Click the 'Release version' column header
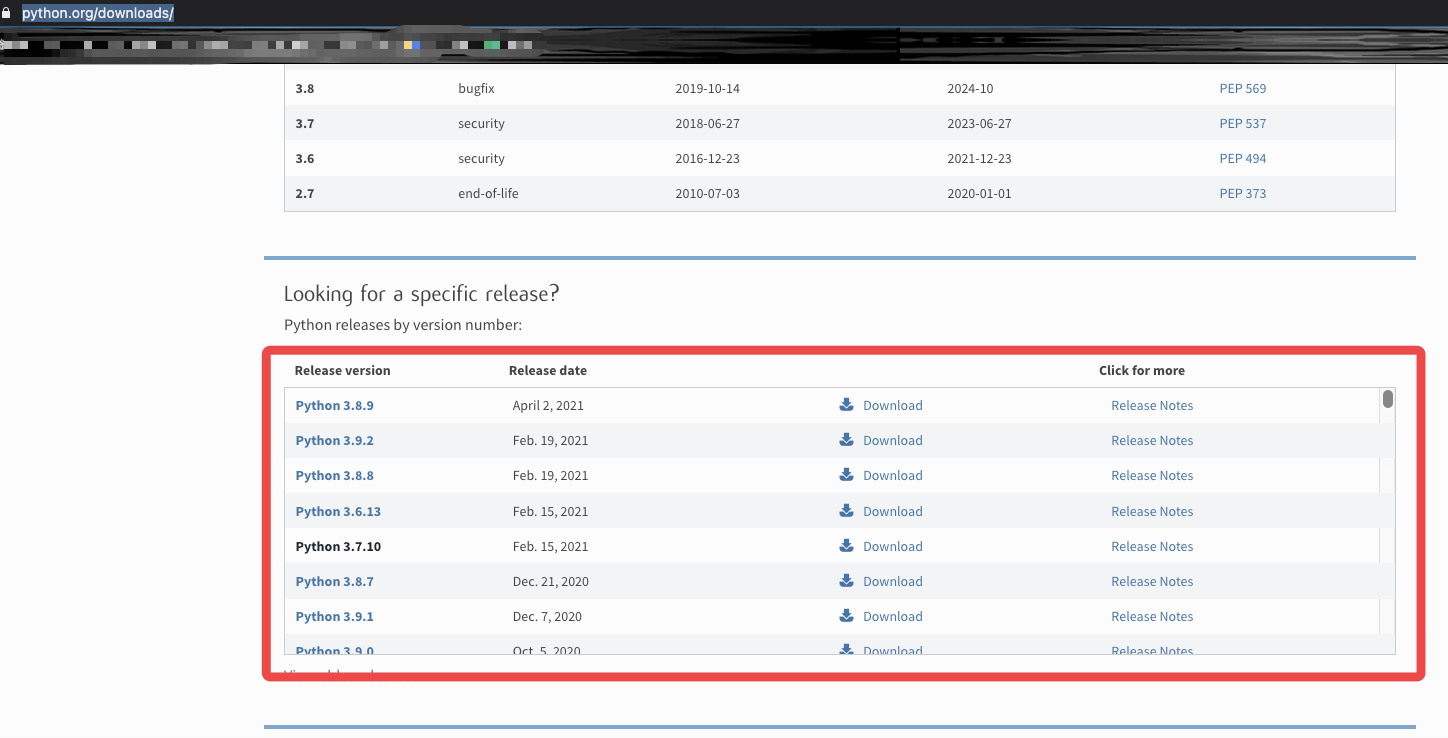This screenshot has width=1448, height=738. pos(342,370)
